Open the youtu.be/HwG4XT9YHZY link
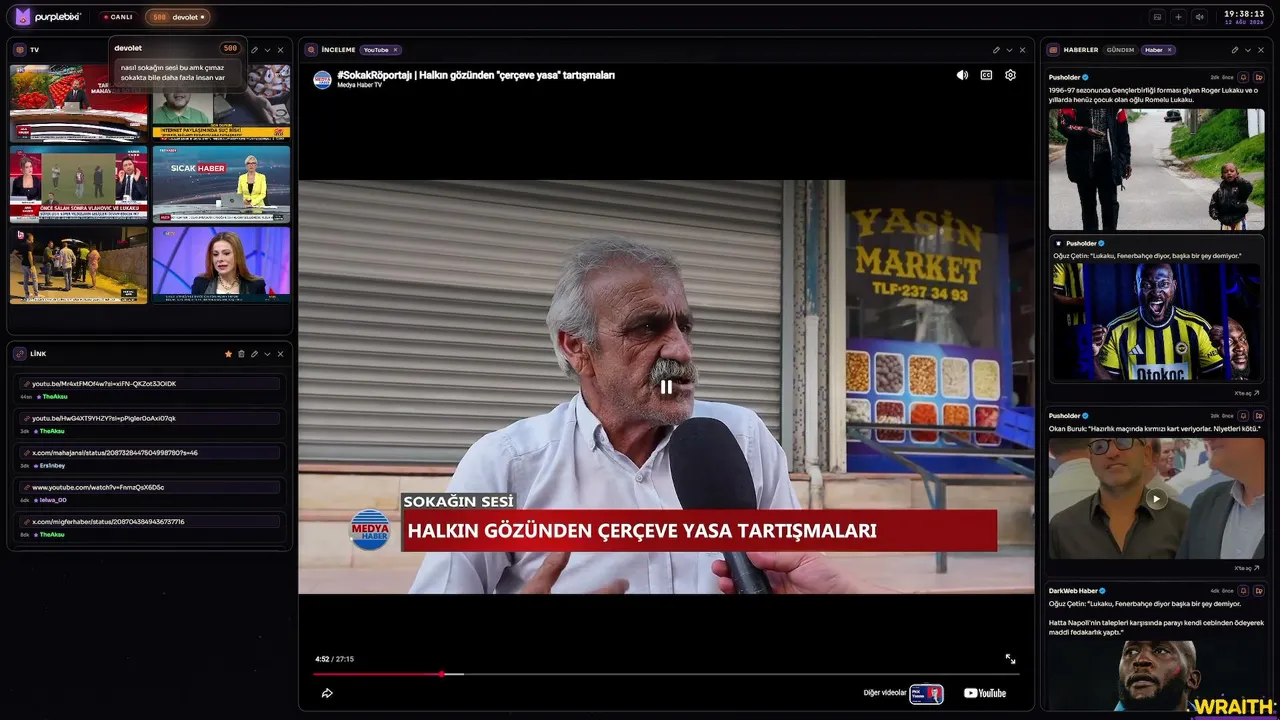 pyautogui.click(x=150, y=418)
